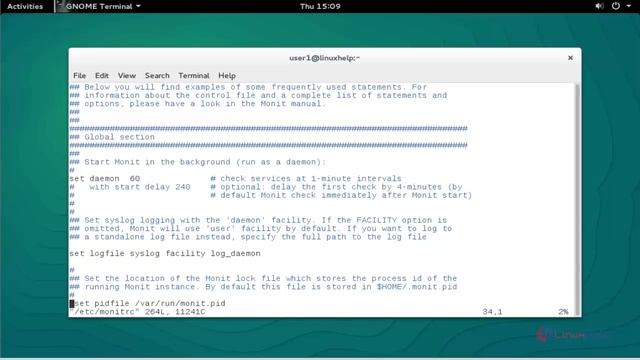Click the '## Global section' heading
Screen dimensions: 640x360
tap(112, 137)
